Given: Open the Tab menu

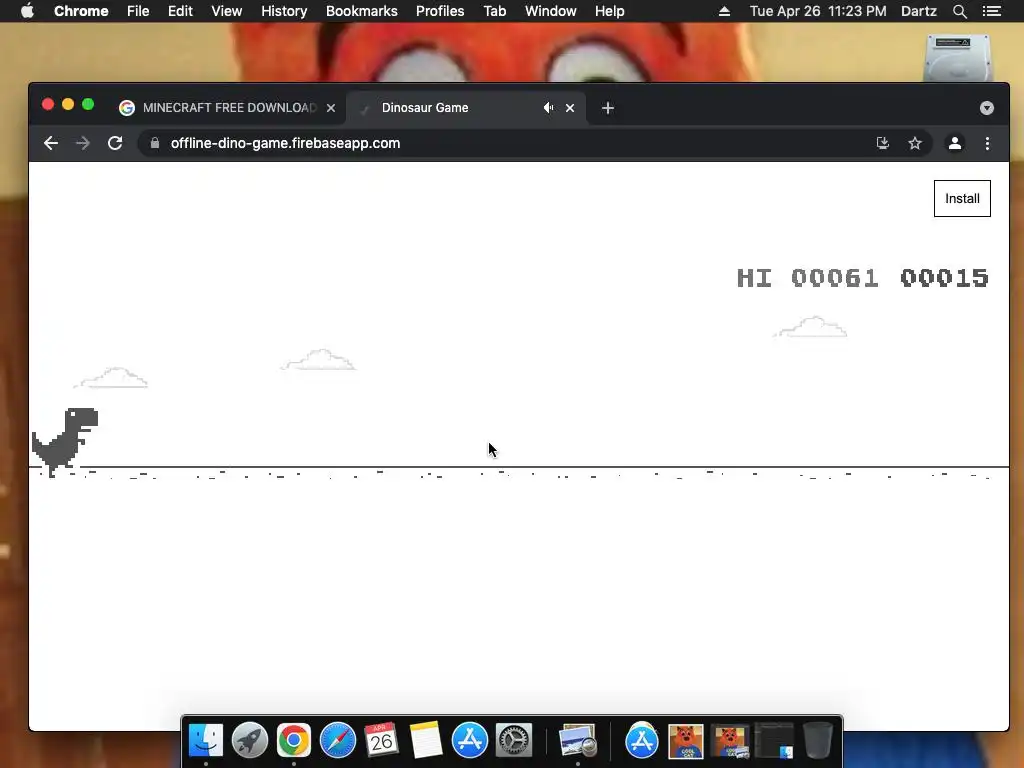Looking at the screenshot, I should point(495,11).
